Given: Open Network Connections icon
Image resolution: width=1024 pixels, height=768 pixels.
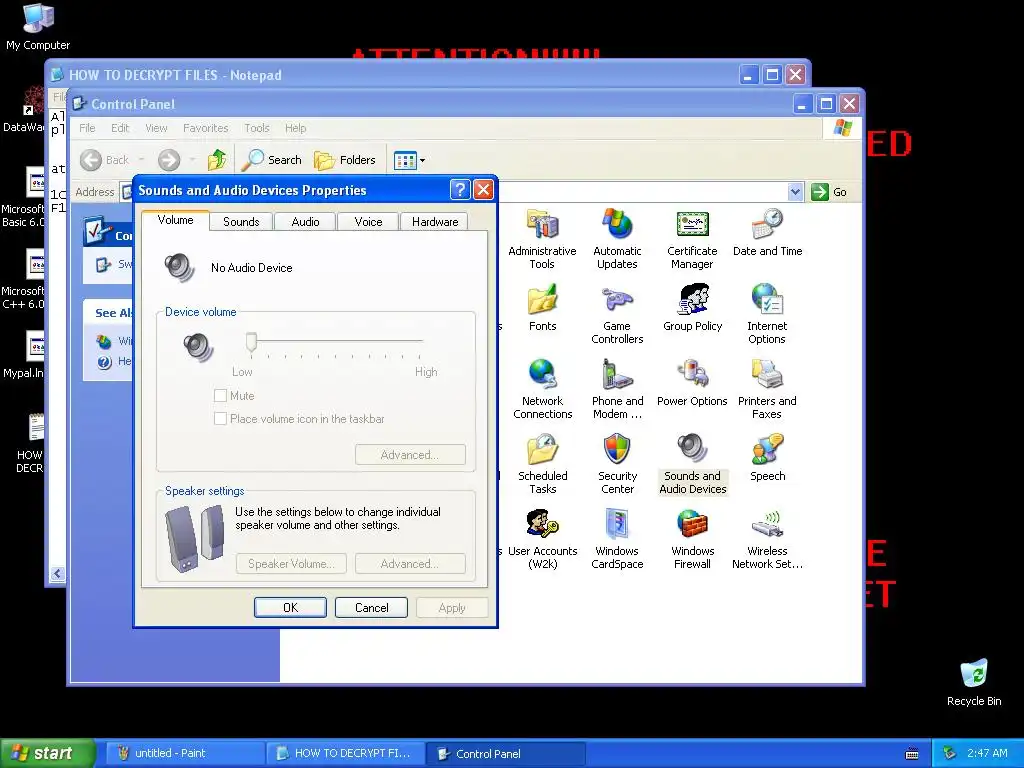Looking at the screenshot, I should coord(542,389).
